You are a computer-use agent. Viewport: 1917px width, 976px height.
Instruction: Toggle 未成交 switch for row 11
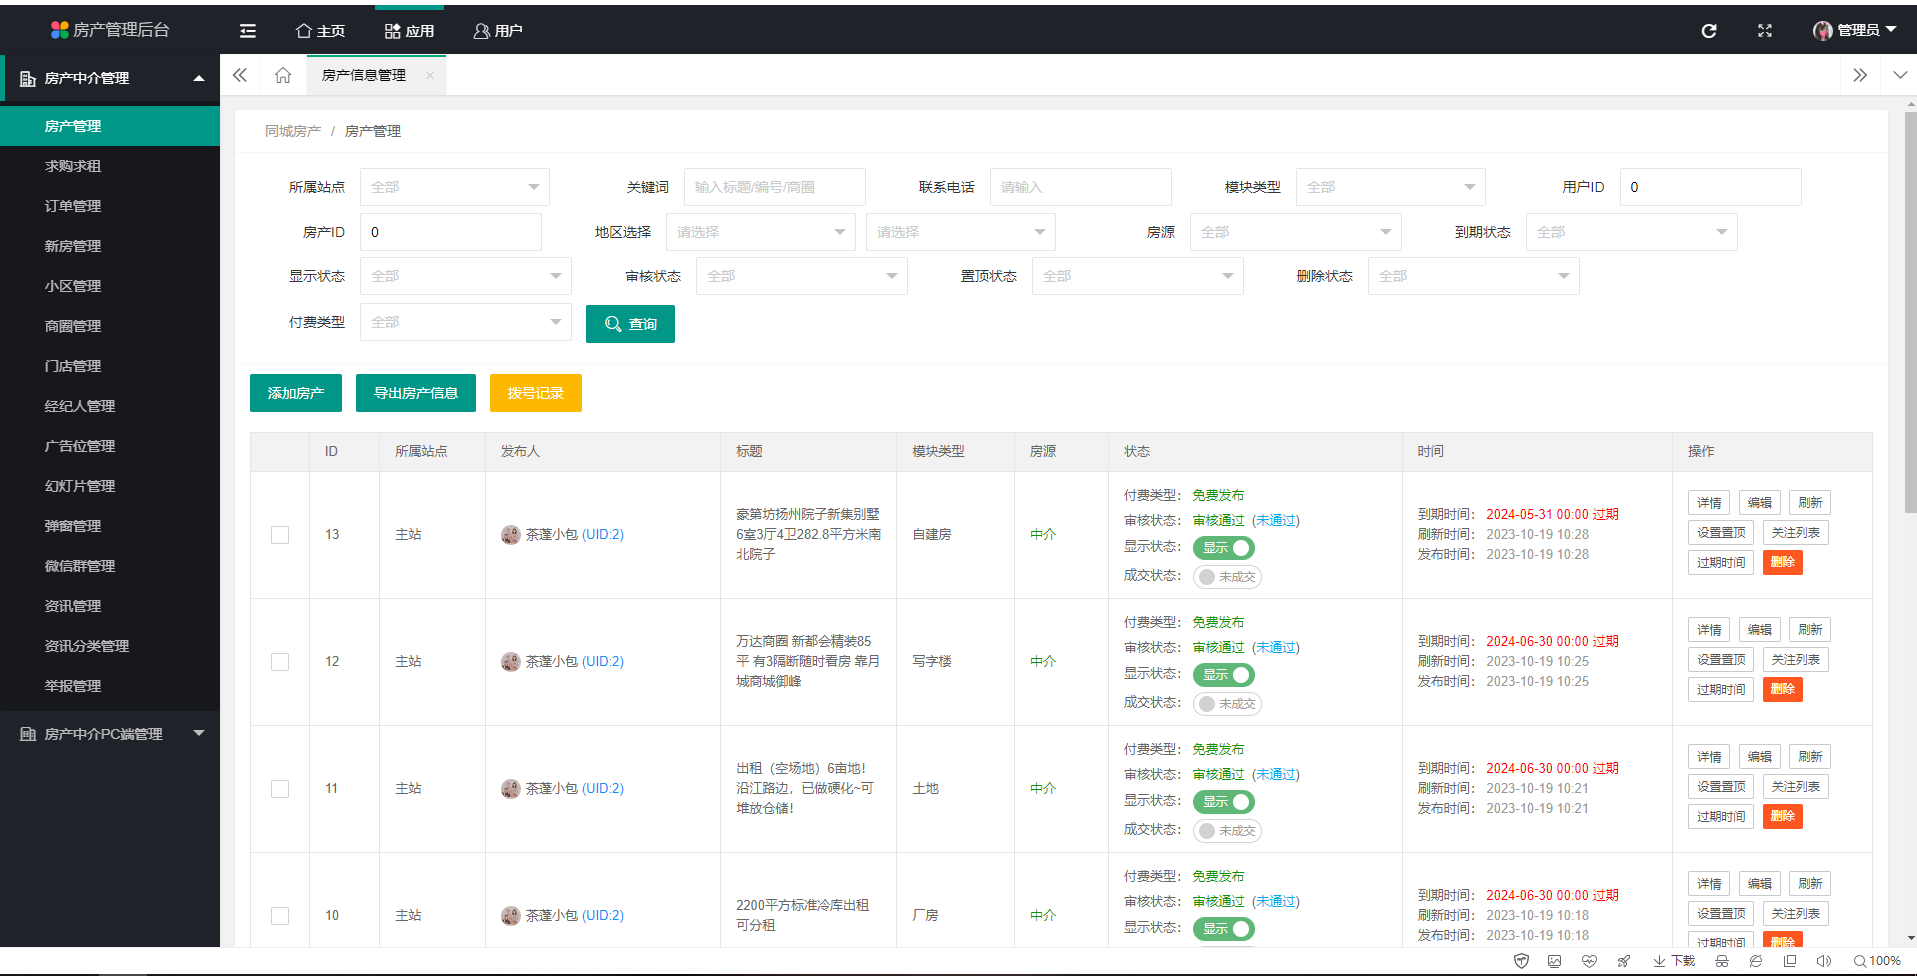coord(1227,831)
